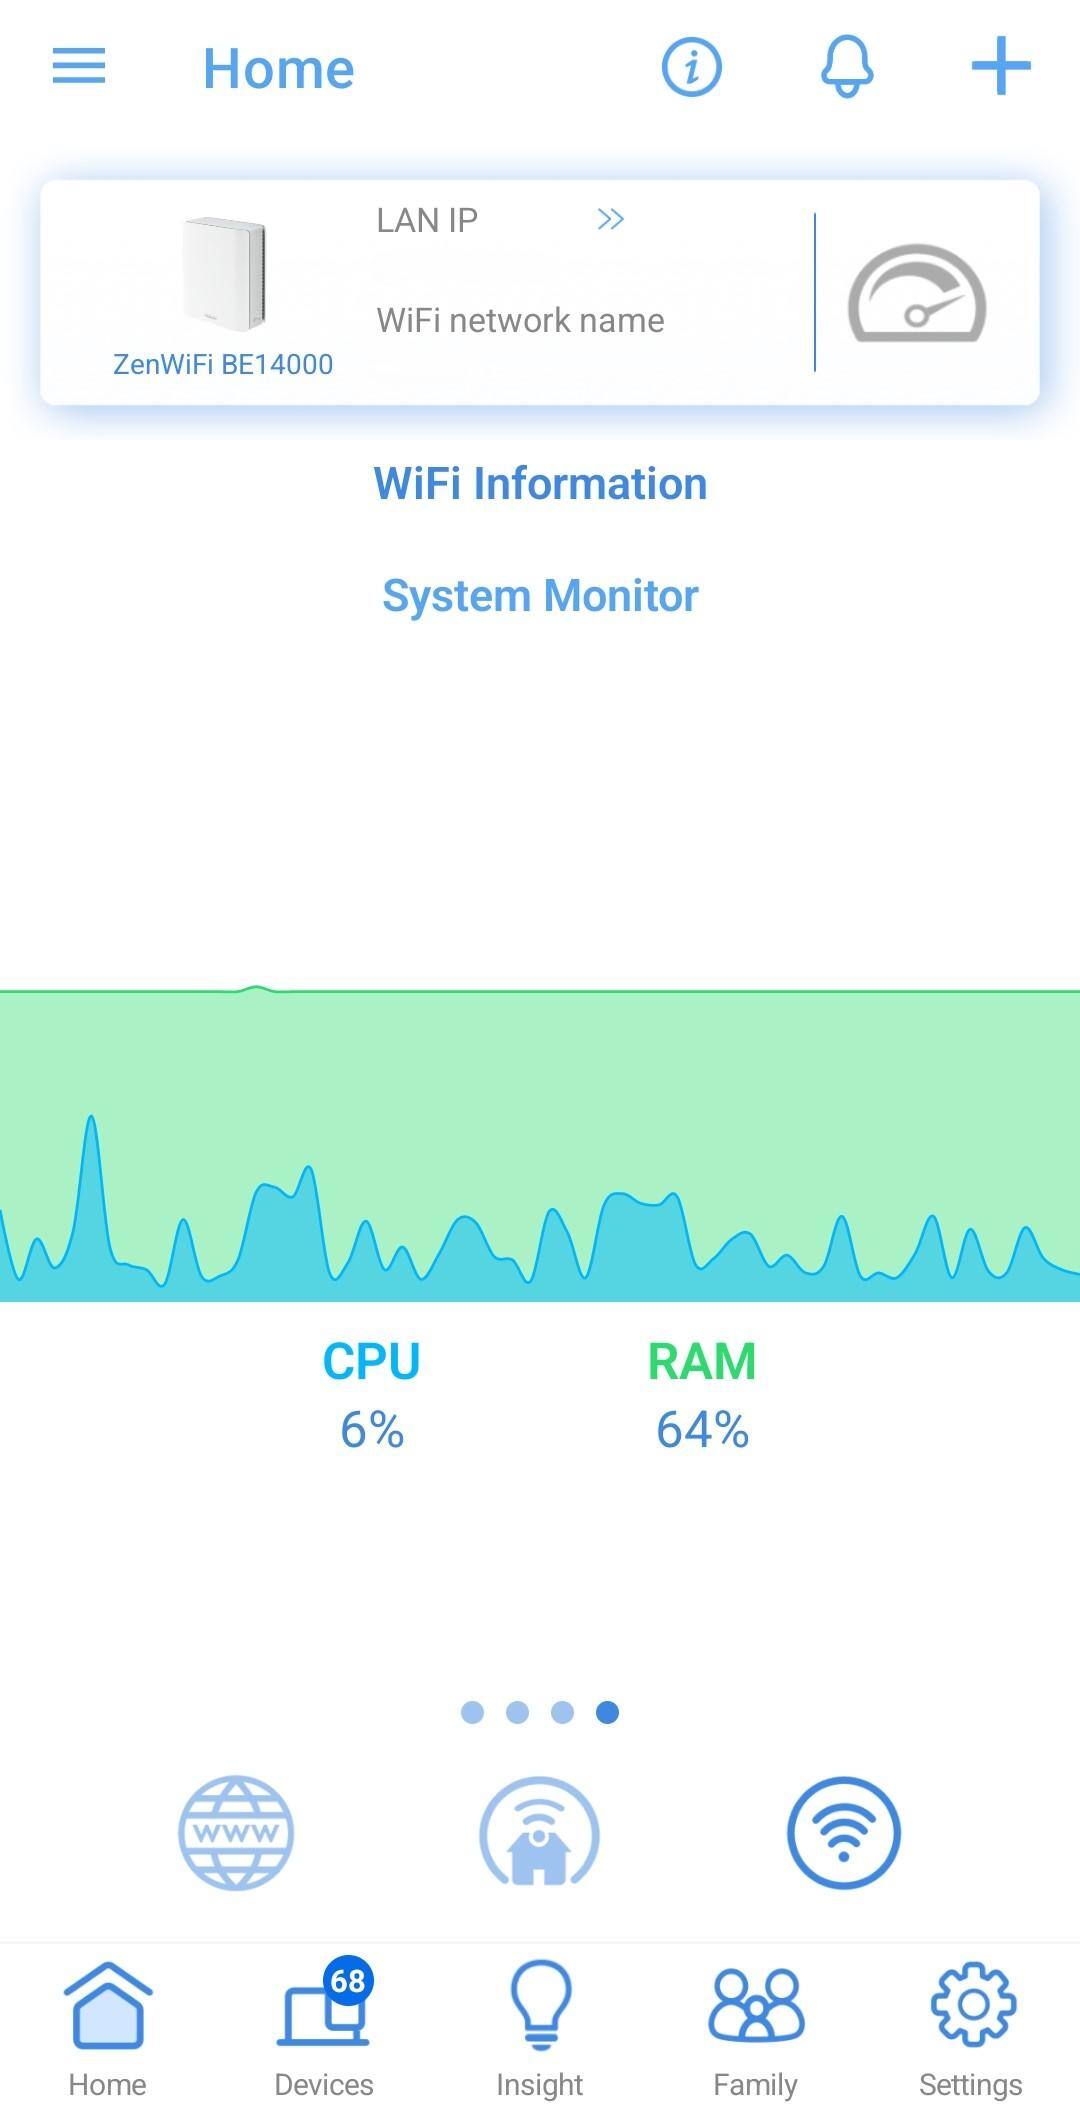Expand LAN IP double chevron
Screen dimensions: 1080x2113
tap(610, 220)
